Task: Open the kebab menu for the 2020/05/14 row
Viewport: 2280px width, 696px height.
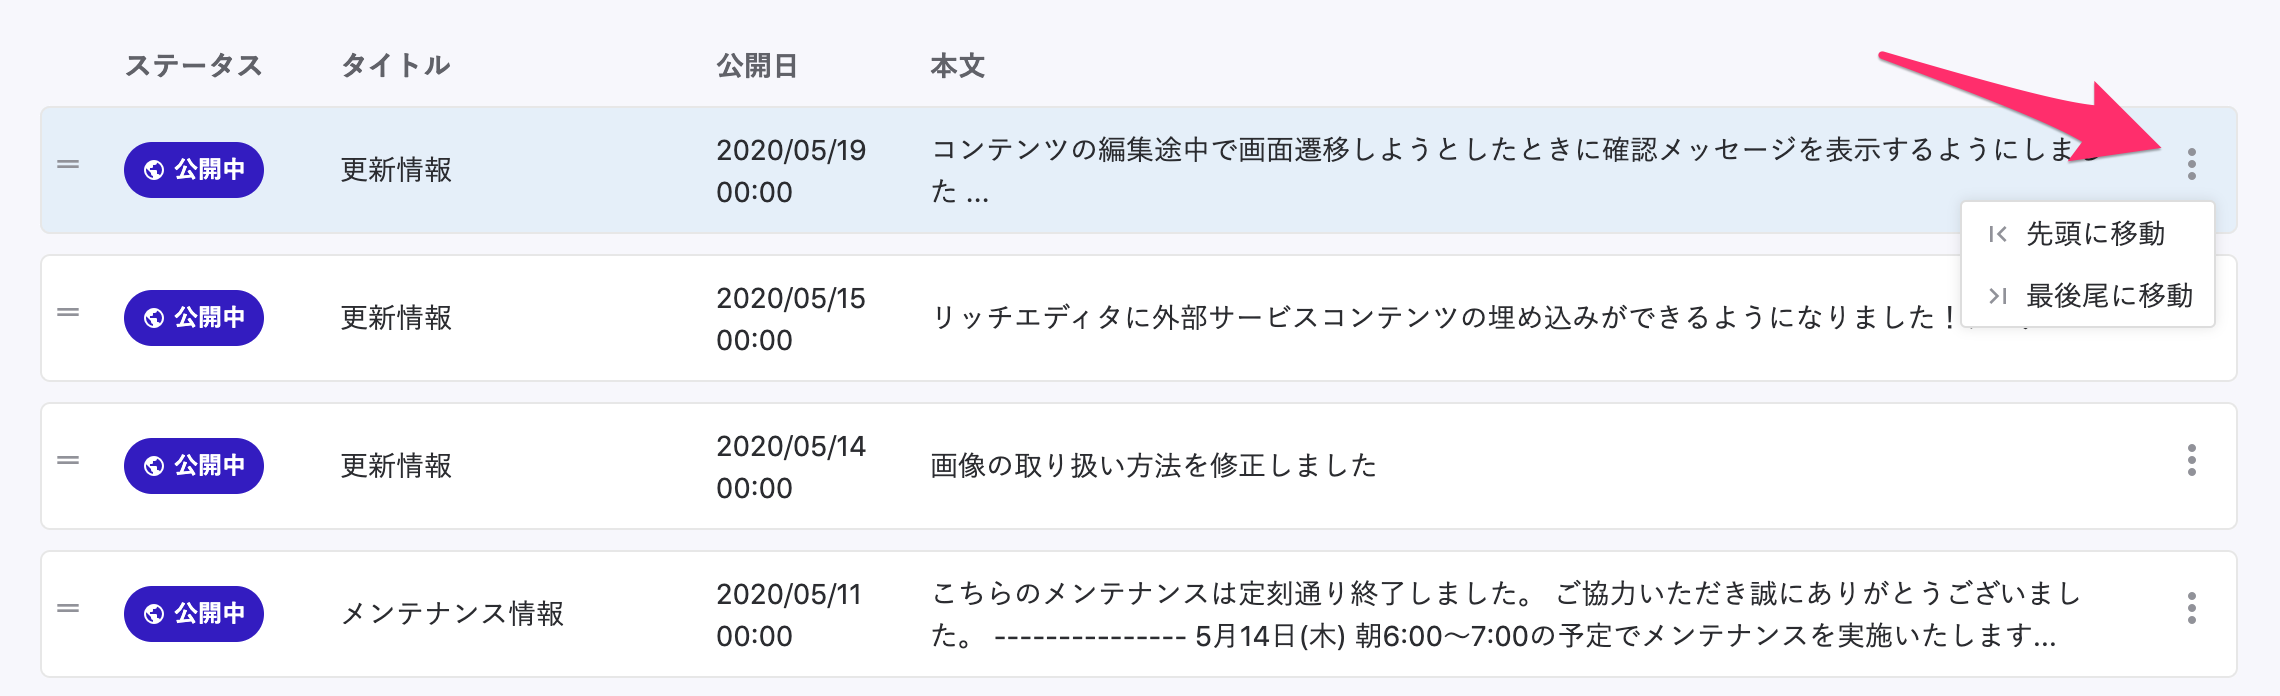Action: coord(2191,460)
